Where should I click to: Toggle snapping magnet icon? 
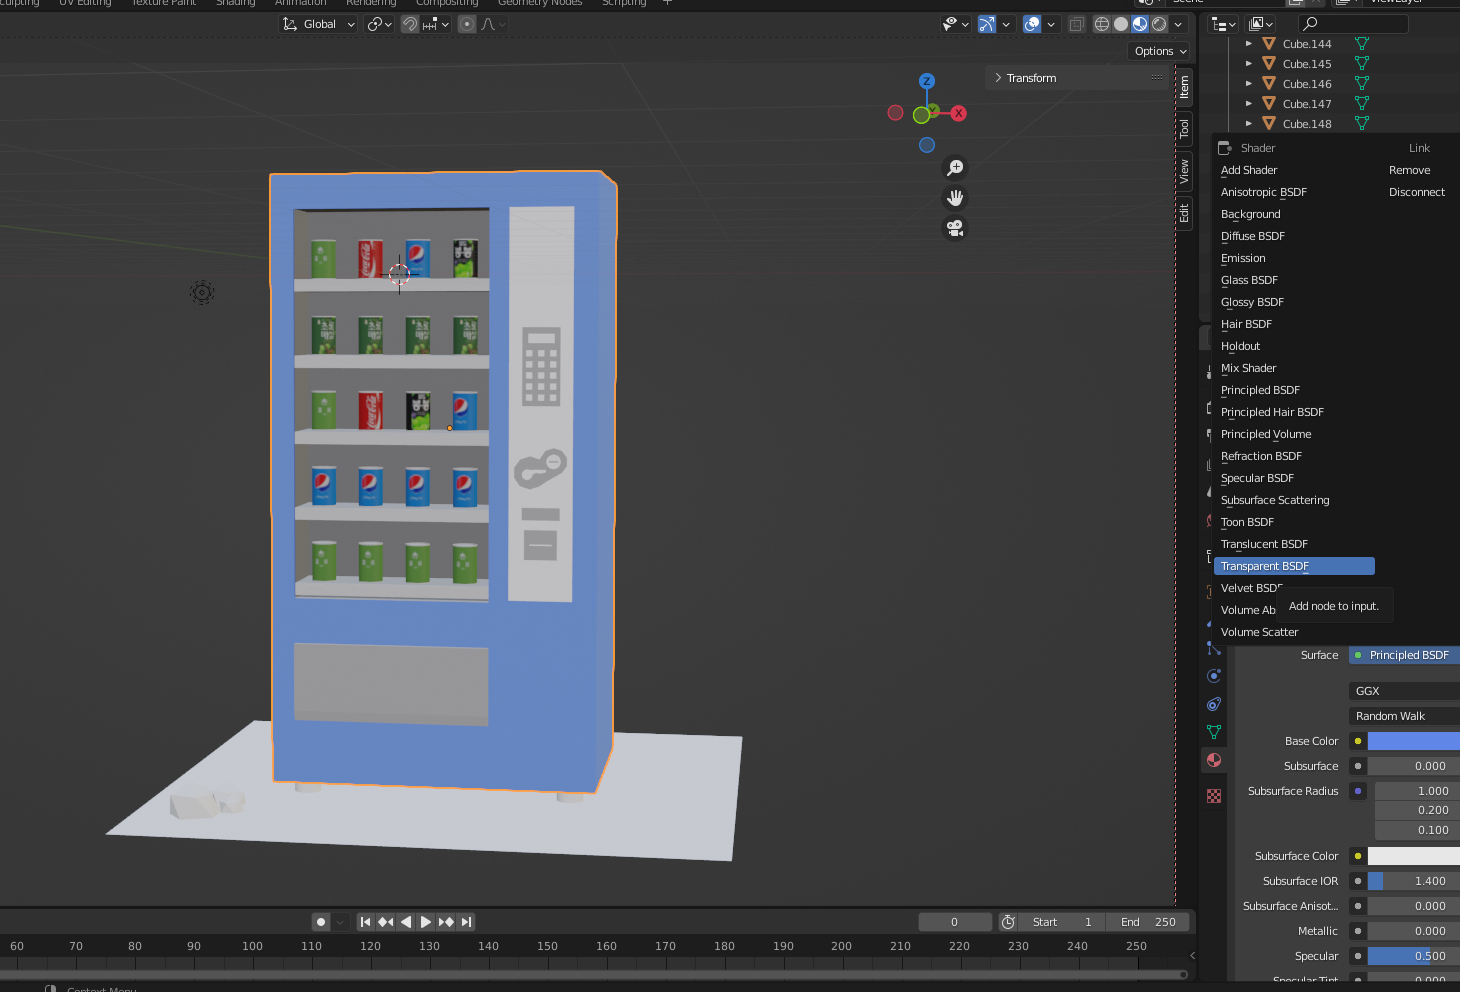(410, 24)
